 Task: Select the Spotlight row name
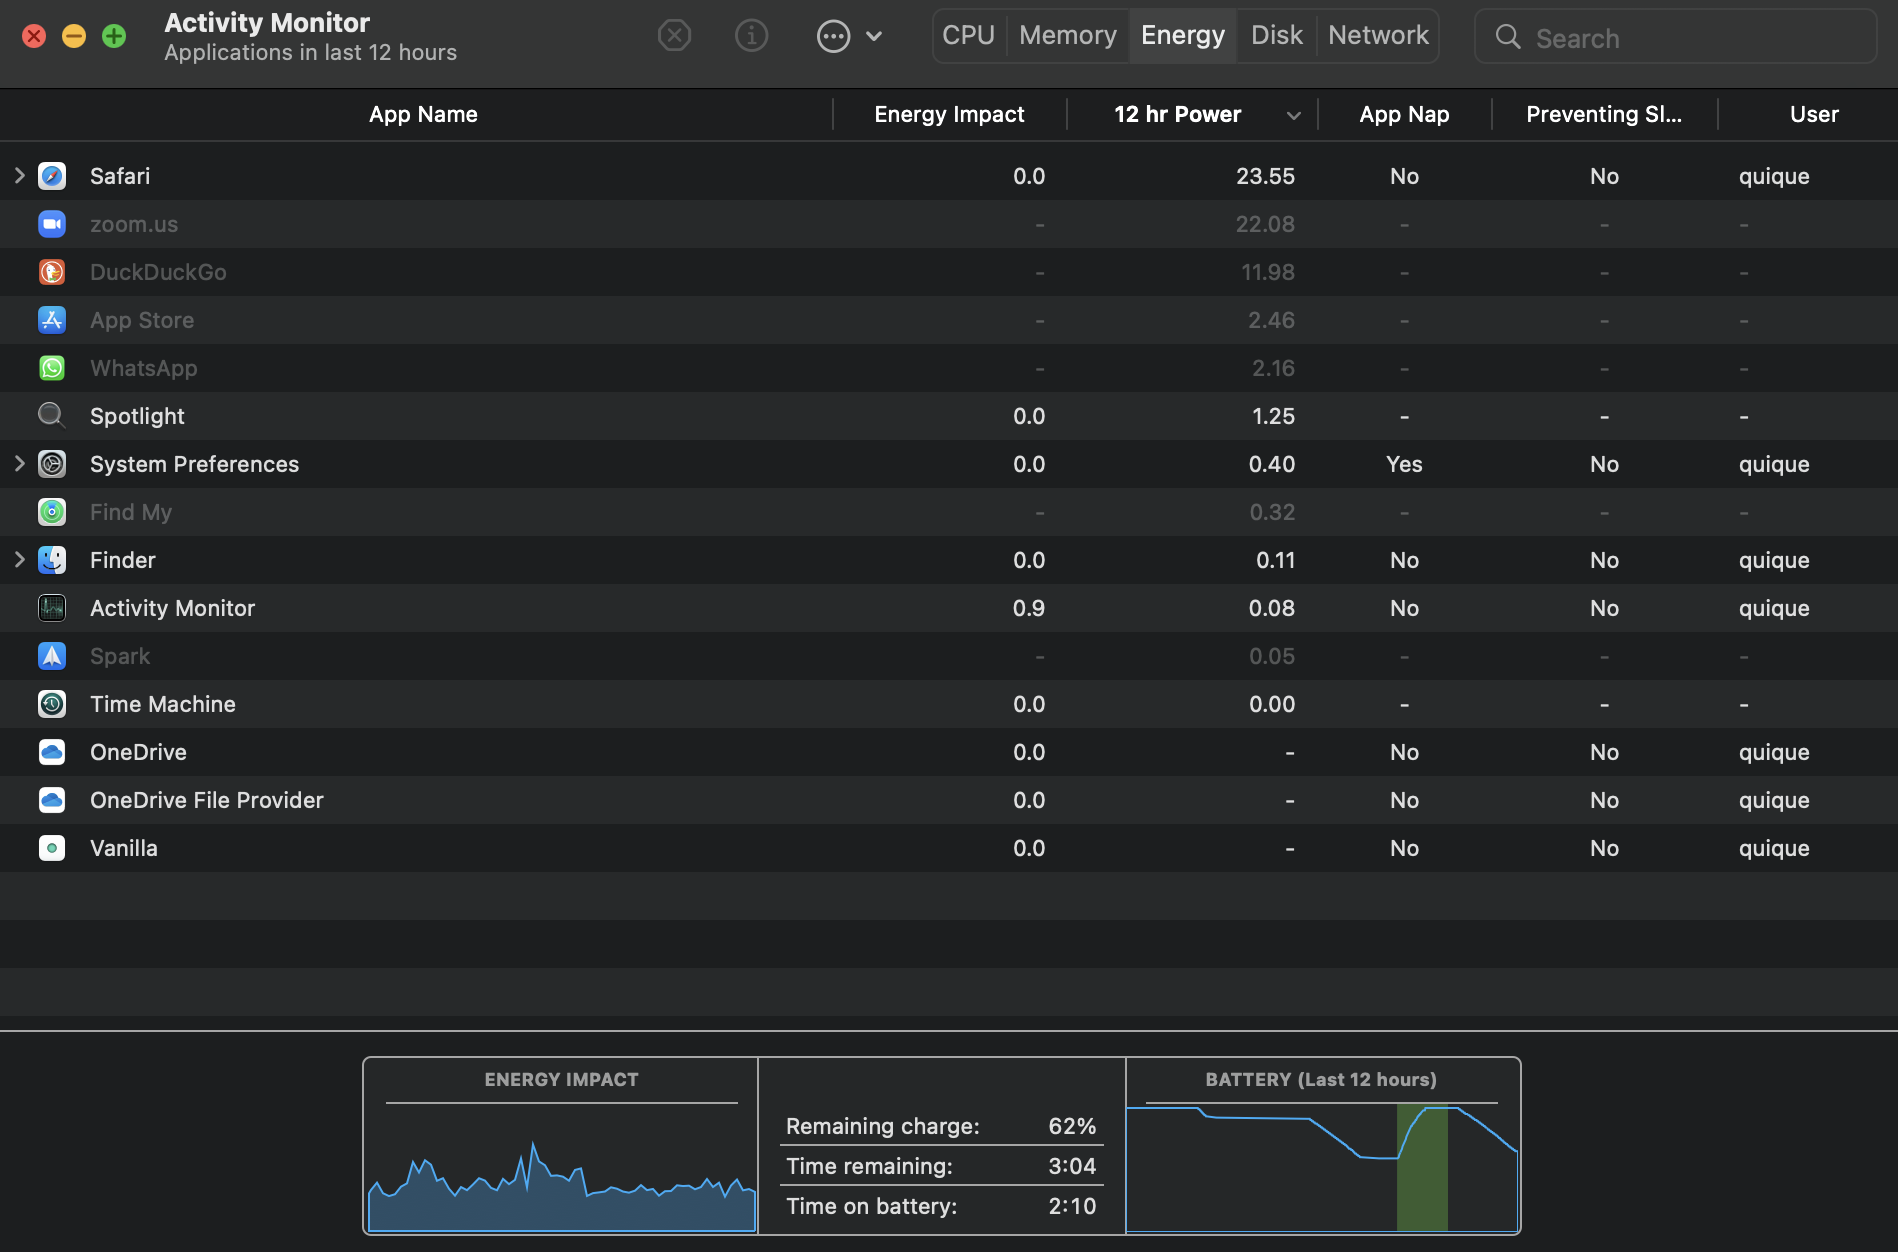pyautogui.click(x=137, y=416)
